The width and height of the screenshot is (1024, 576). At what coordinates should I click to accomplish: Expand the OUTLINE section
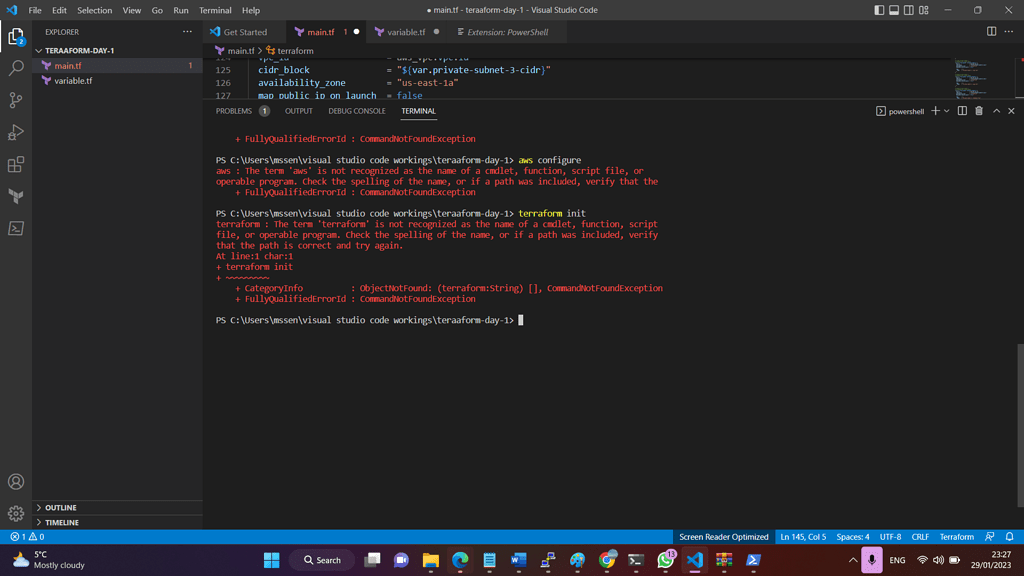tap(60, 508)
